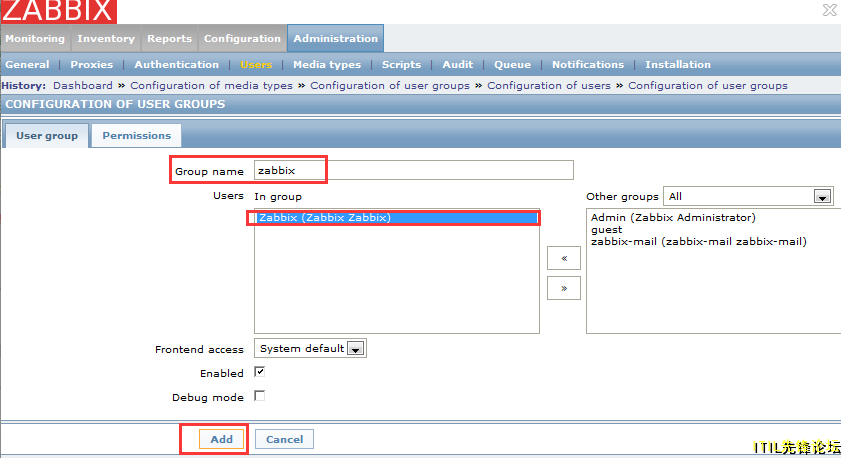
Task: Go to Media types submenu
Action: tap(327, 64)
